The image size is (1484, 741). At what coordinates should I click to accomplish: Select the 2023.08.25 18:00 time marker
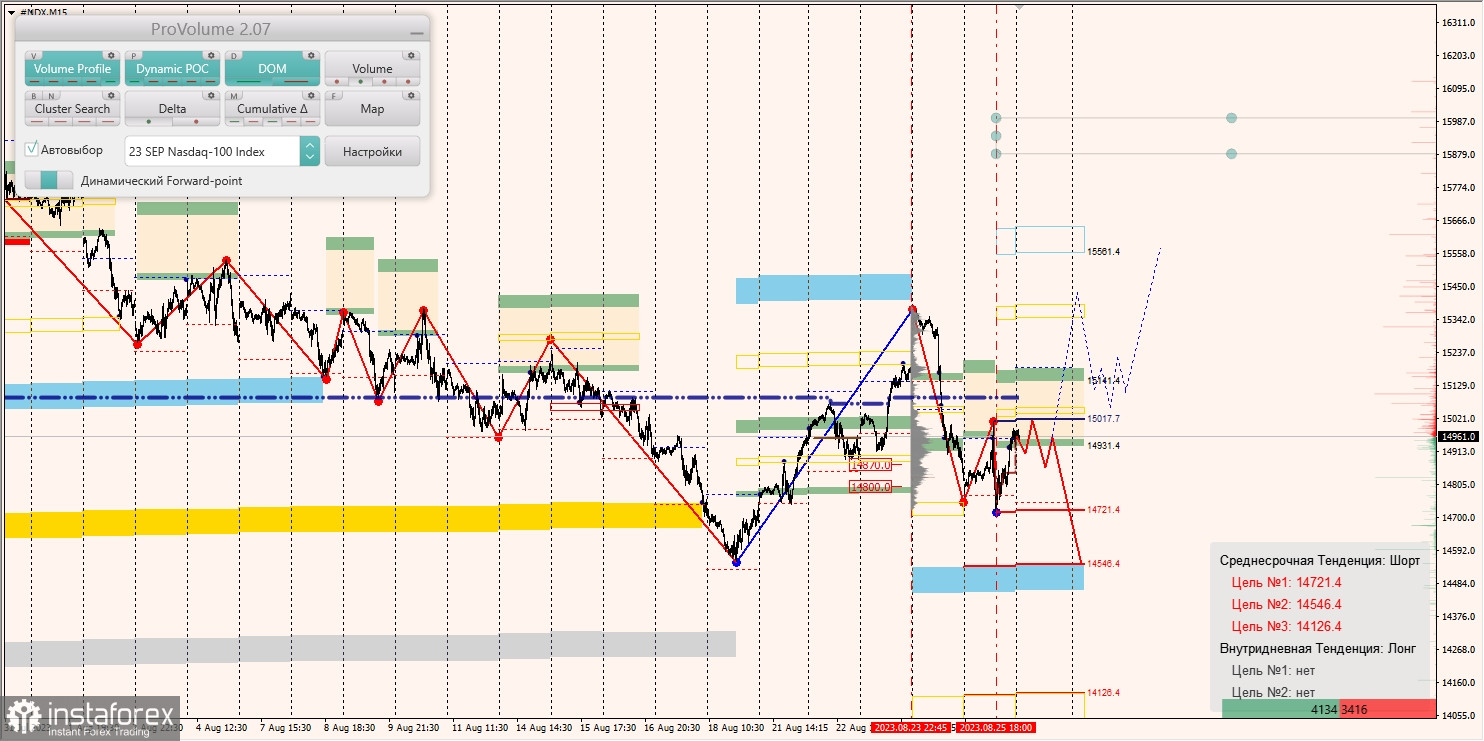point(996,728)
